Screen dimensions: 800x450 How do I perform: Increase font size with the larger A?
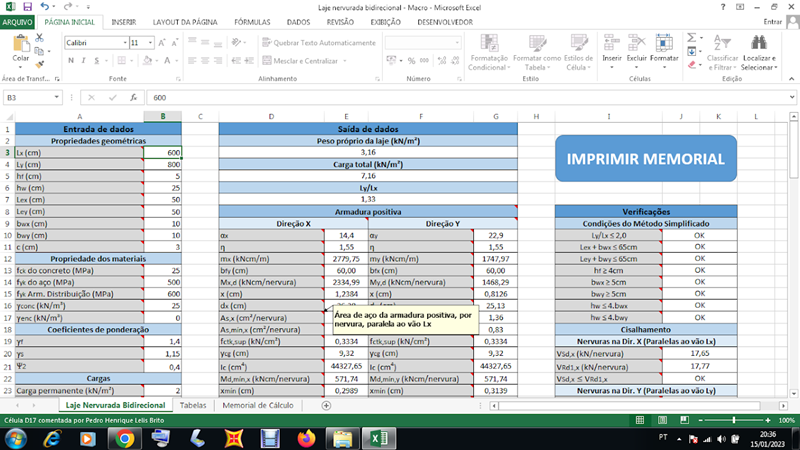[162, 43]
